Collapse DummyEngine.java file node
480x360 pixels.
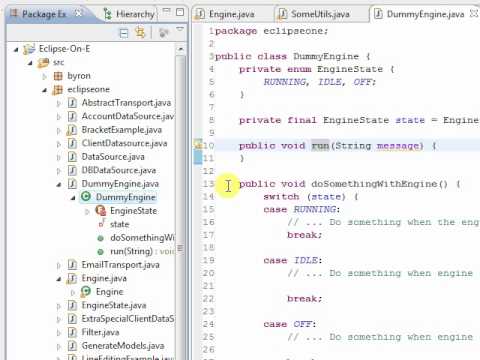tap(59, 184)
